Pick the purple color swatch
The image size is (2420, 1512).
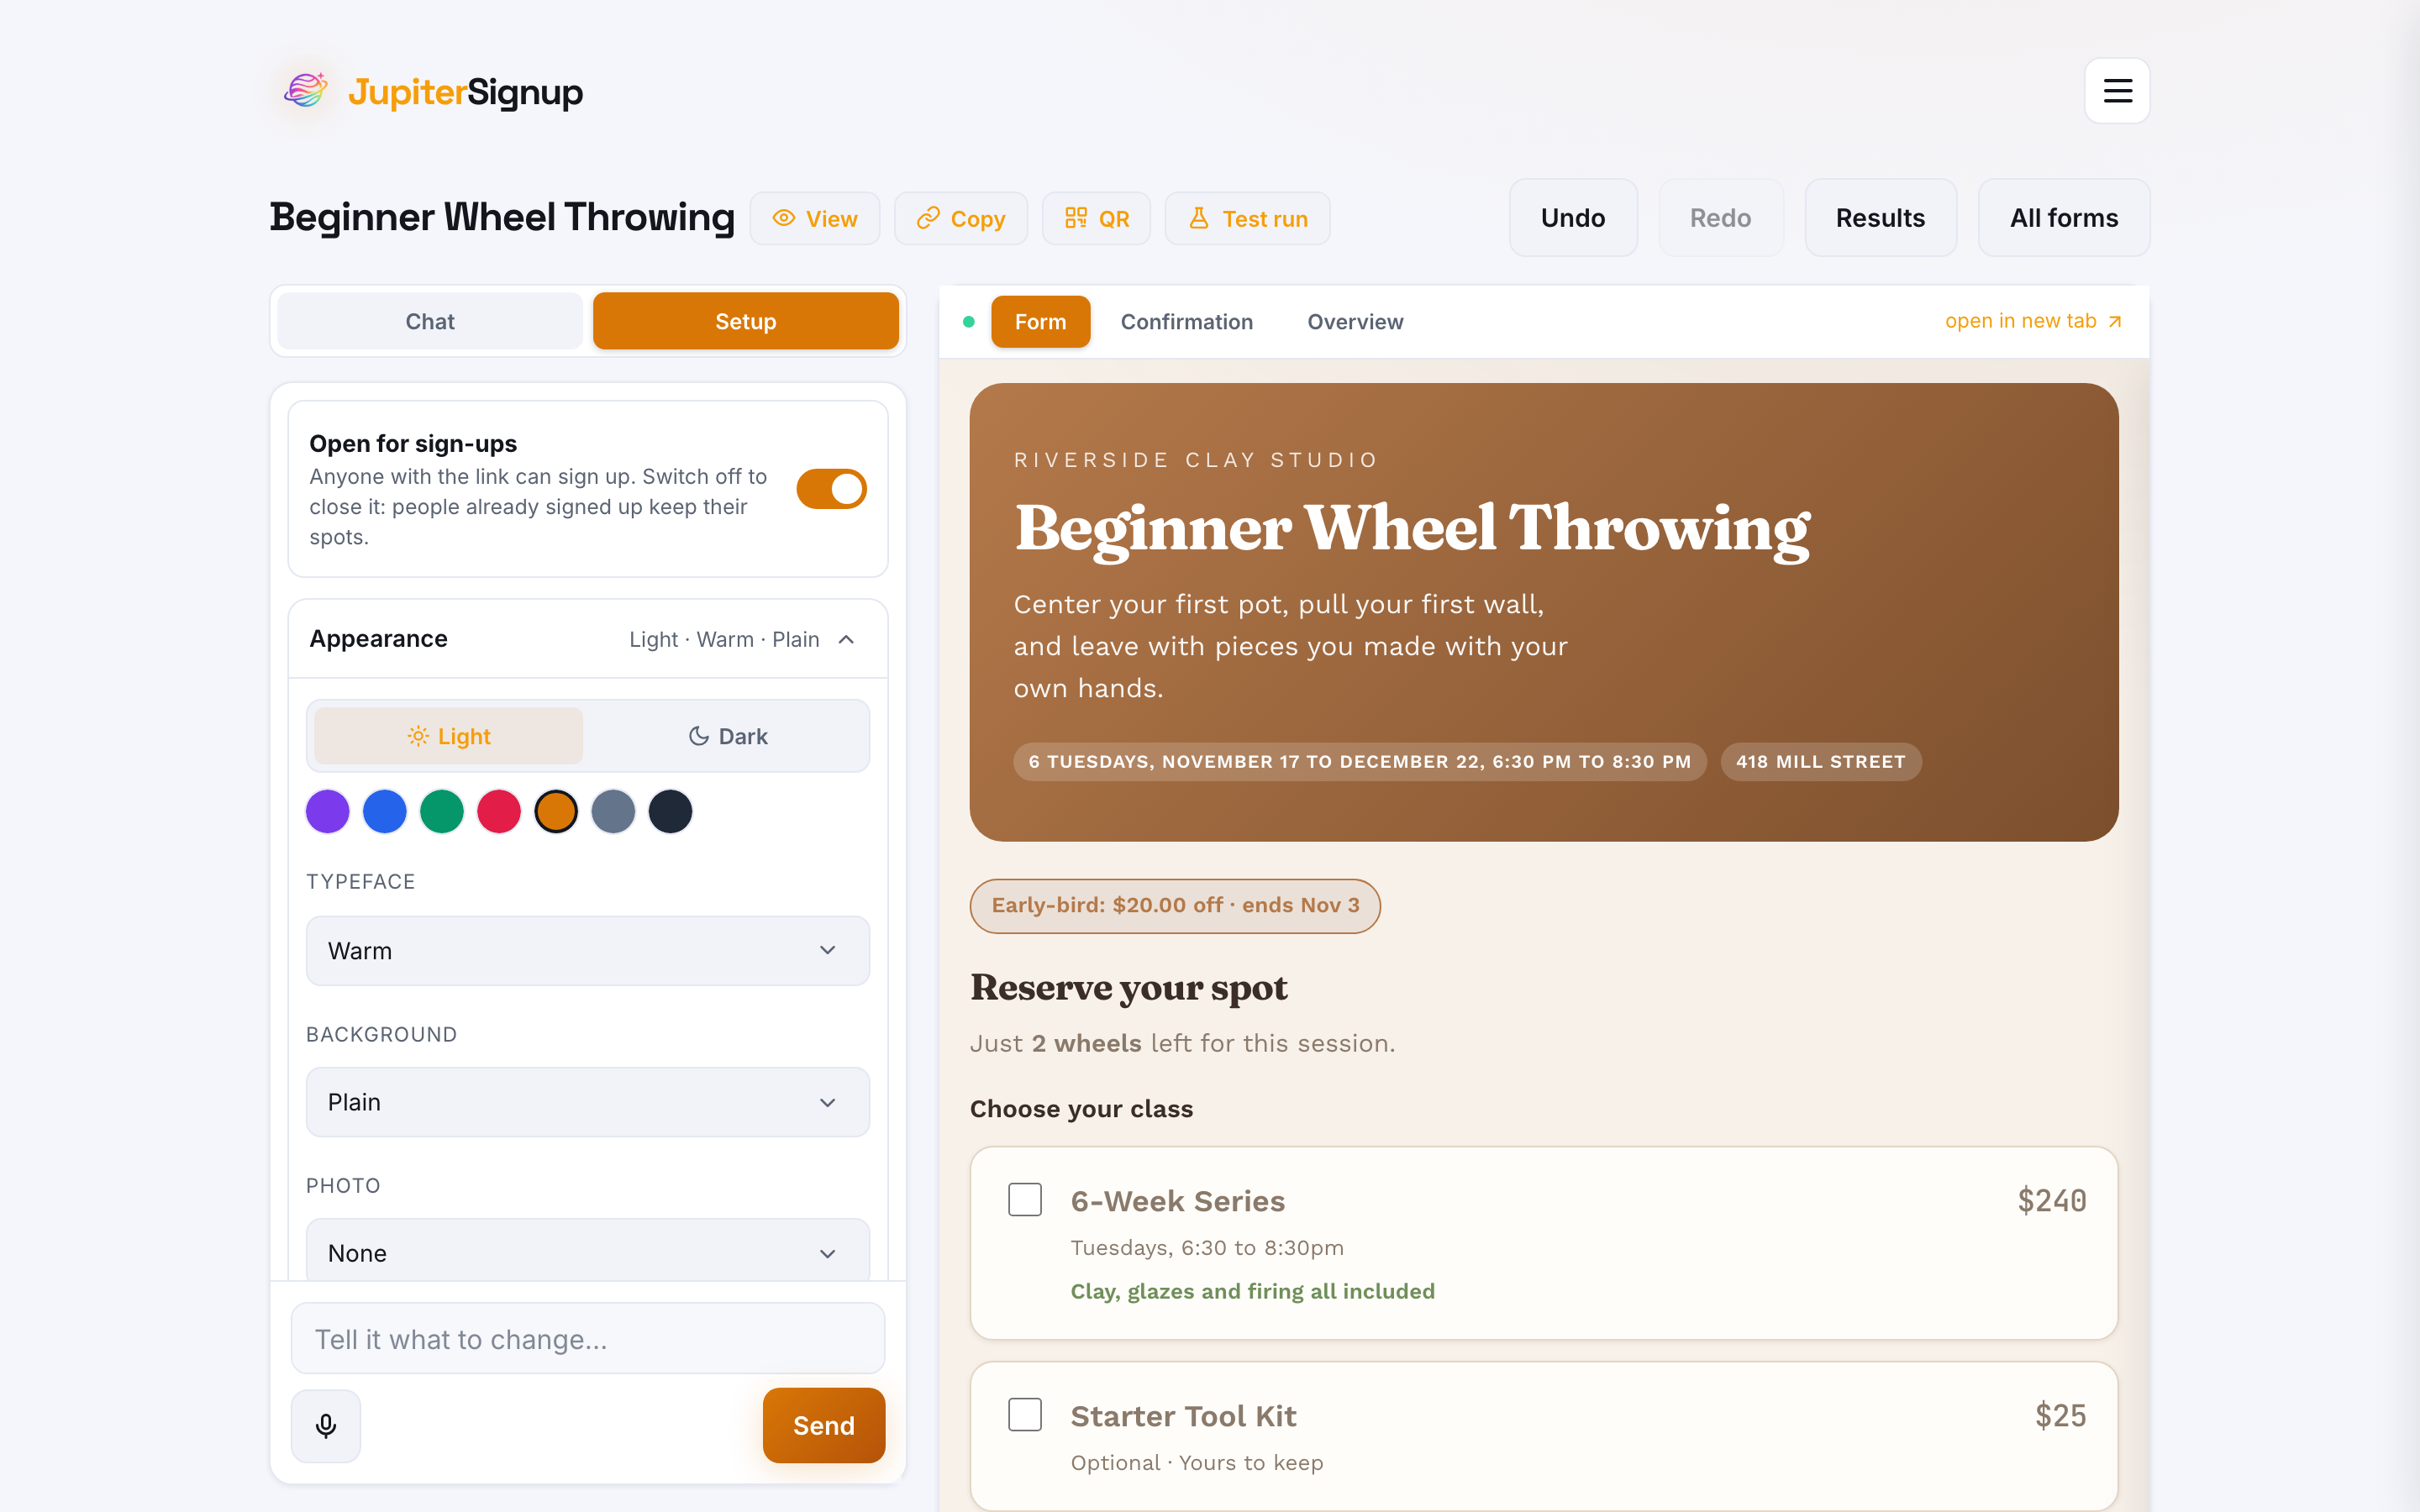[327, 811]
